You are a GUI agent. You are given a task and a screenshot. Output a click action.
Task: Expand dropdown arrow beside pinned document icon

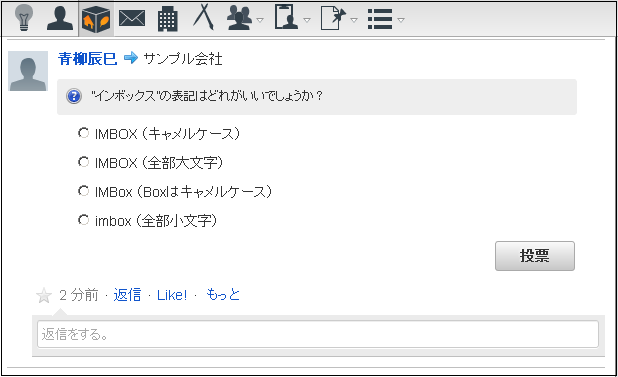coord(354,20)
